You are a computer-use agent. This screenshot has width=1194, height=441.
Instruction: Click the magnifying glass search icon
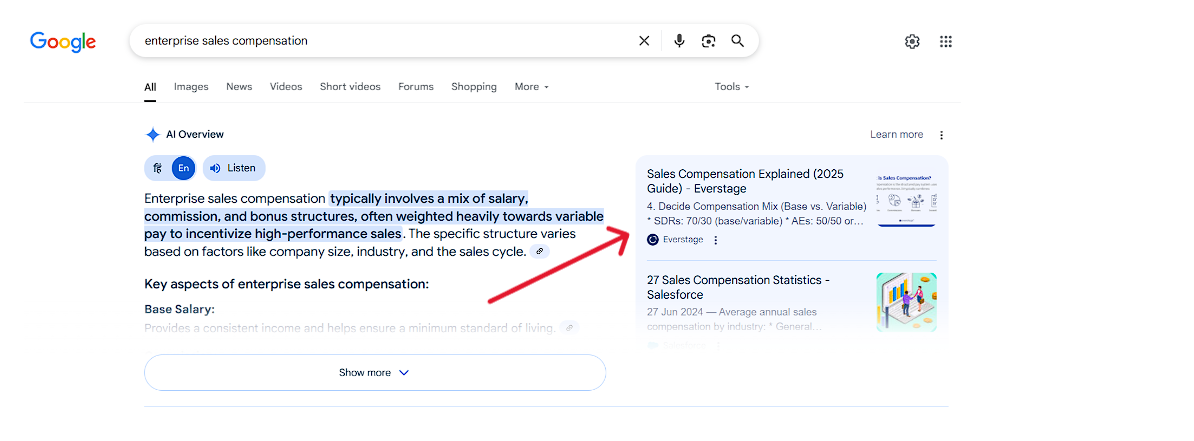737,41
